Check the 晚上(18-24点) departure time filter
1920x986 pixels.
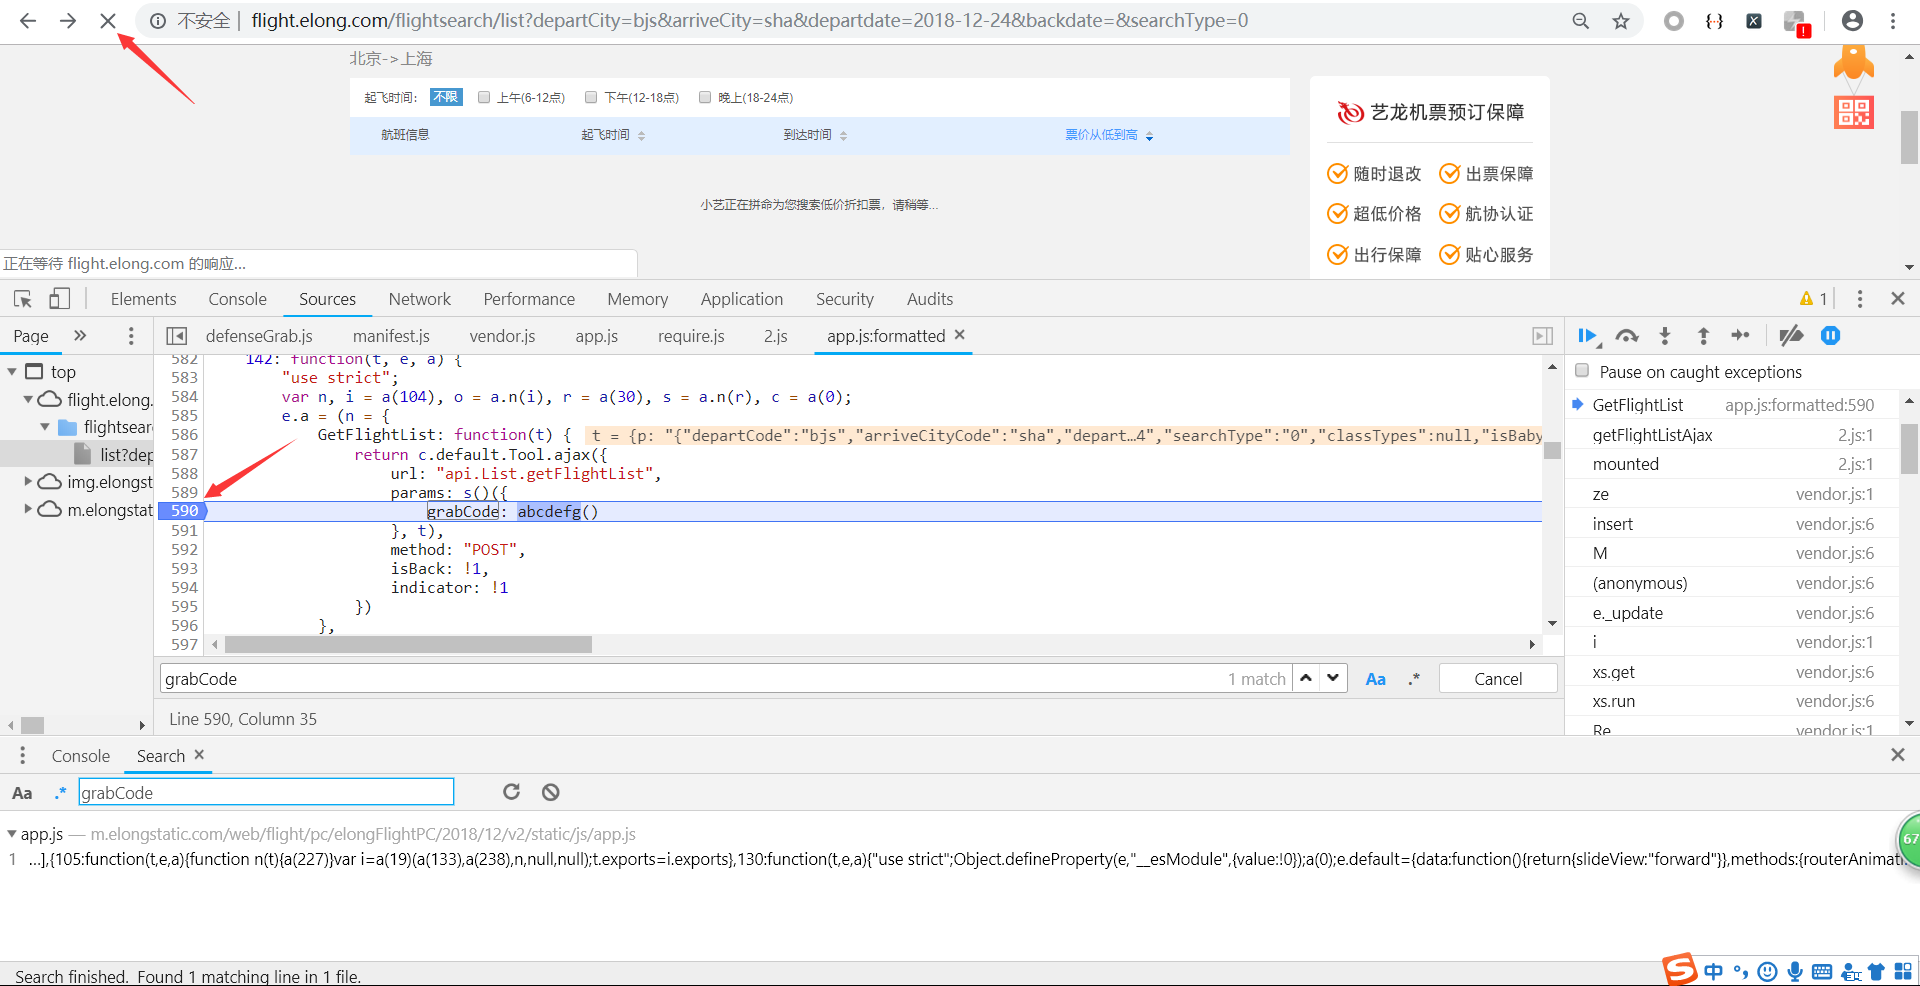click(x=705, y=97)
